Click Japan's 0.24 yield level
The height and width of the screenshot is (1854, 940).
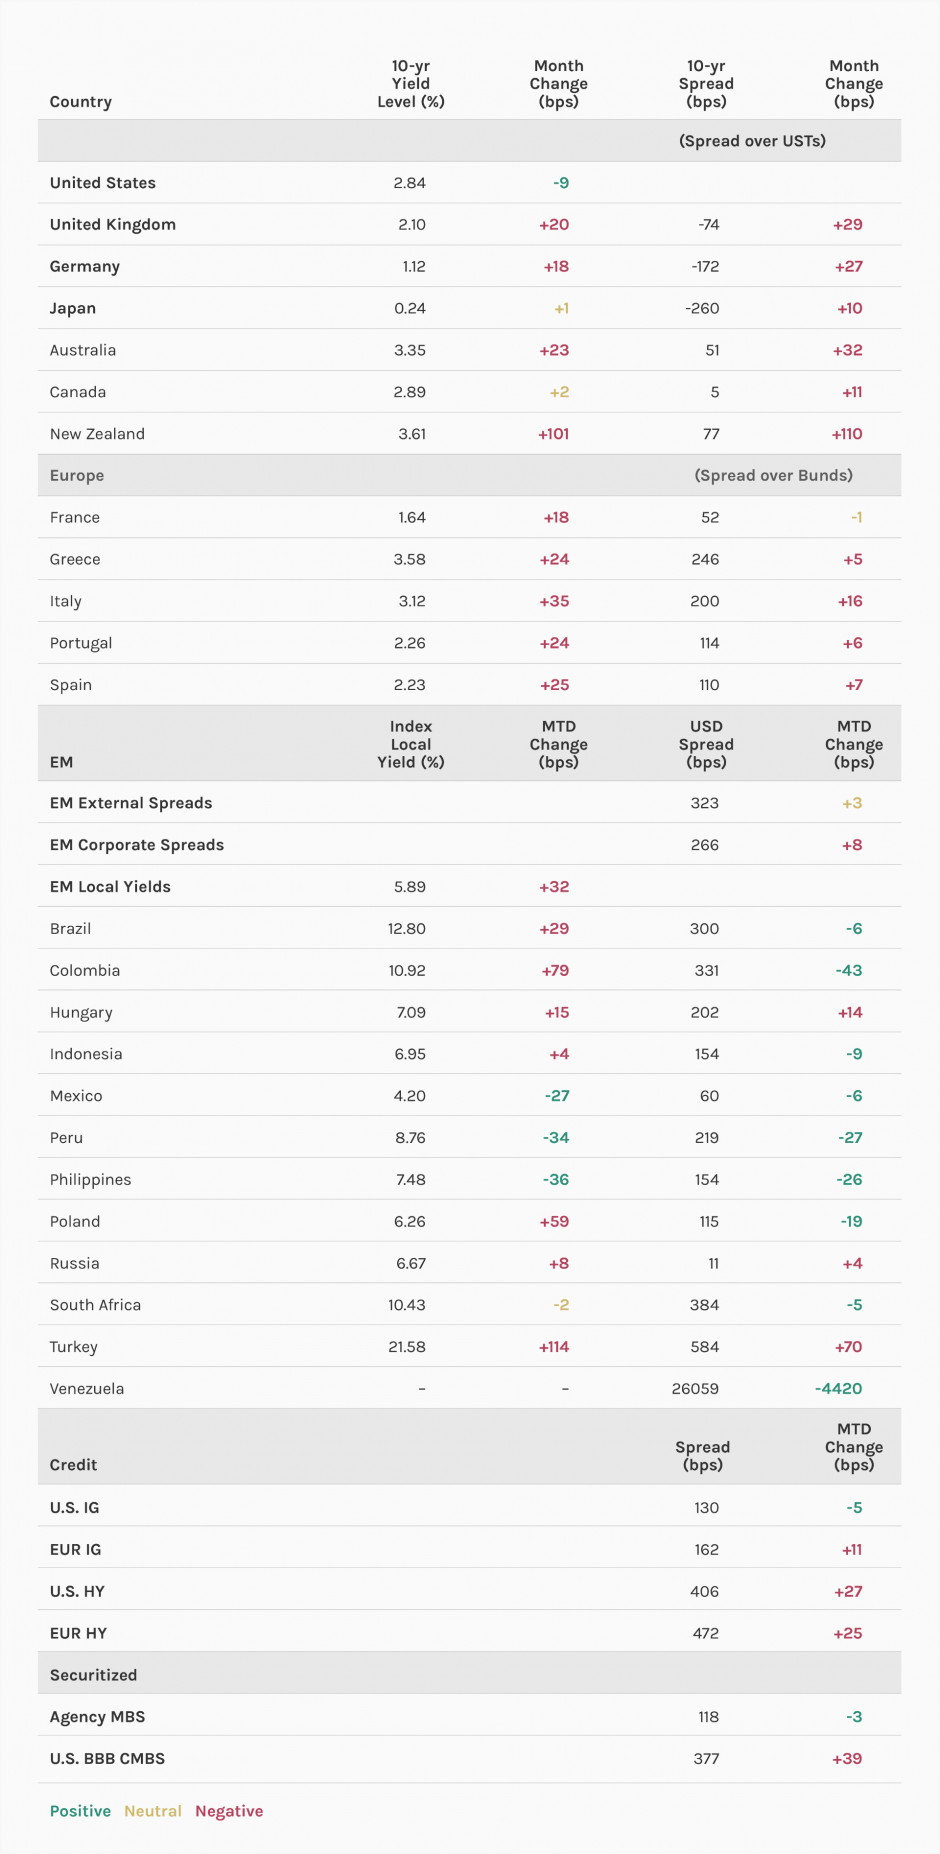tap(410, 309)
